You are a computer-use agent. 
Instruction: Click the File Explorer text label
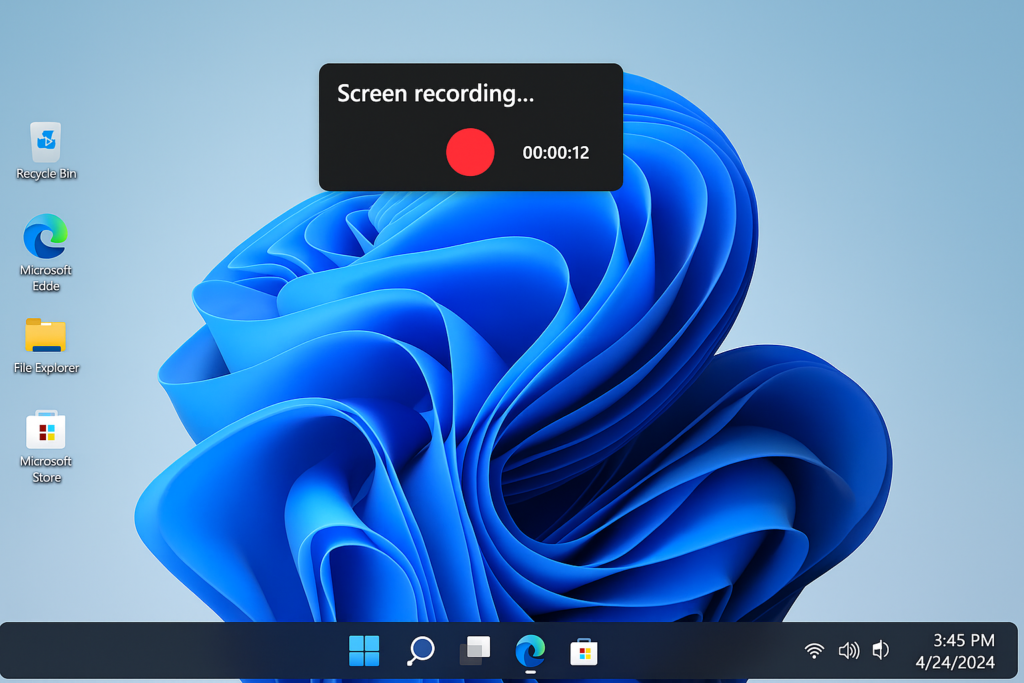click(x=46, y=368)
